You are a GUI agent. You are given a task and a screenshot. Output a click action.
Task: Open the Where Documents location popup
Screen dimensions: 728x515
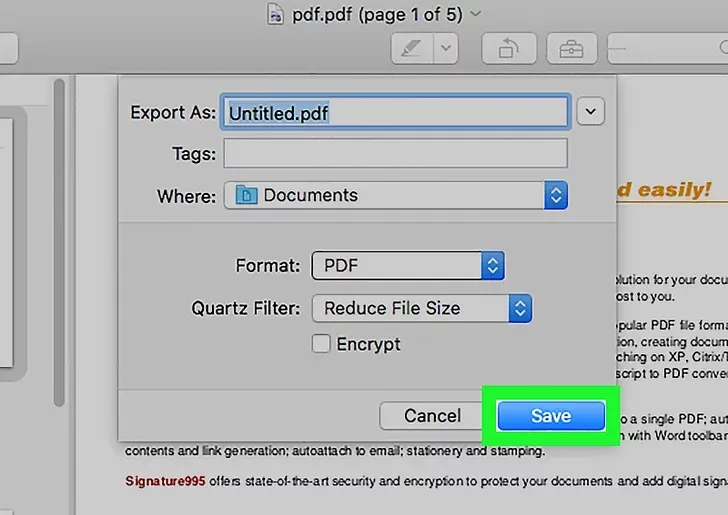pos(396,195)
